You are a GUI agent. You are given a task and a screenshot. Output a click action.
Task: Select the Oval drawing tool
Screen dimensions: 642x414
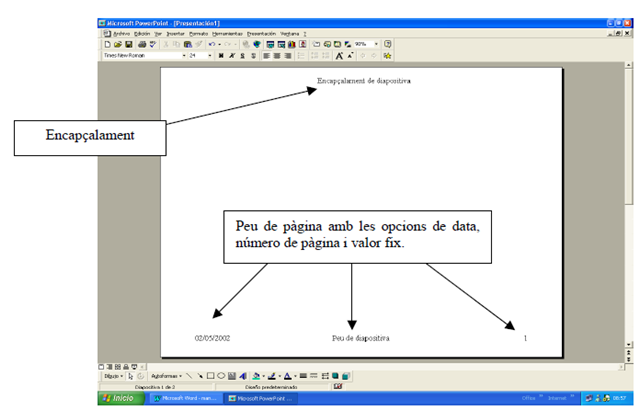221,376
